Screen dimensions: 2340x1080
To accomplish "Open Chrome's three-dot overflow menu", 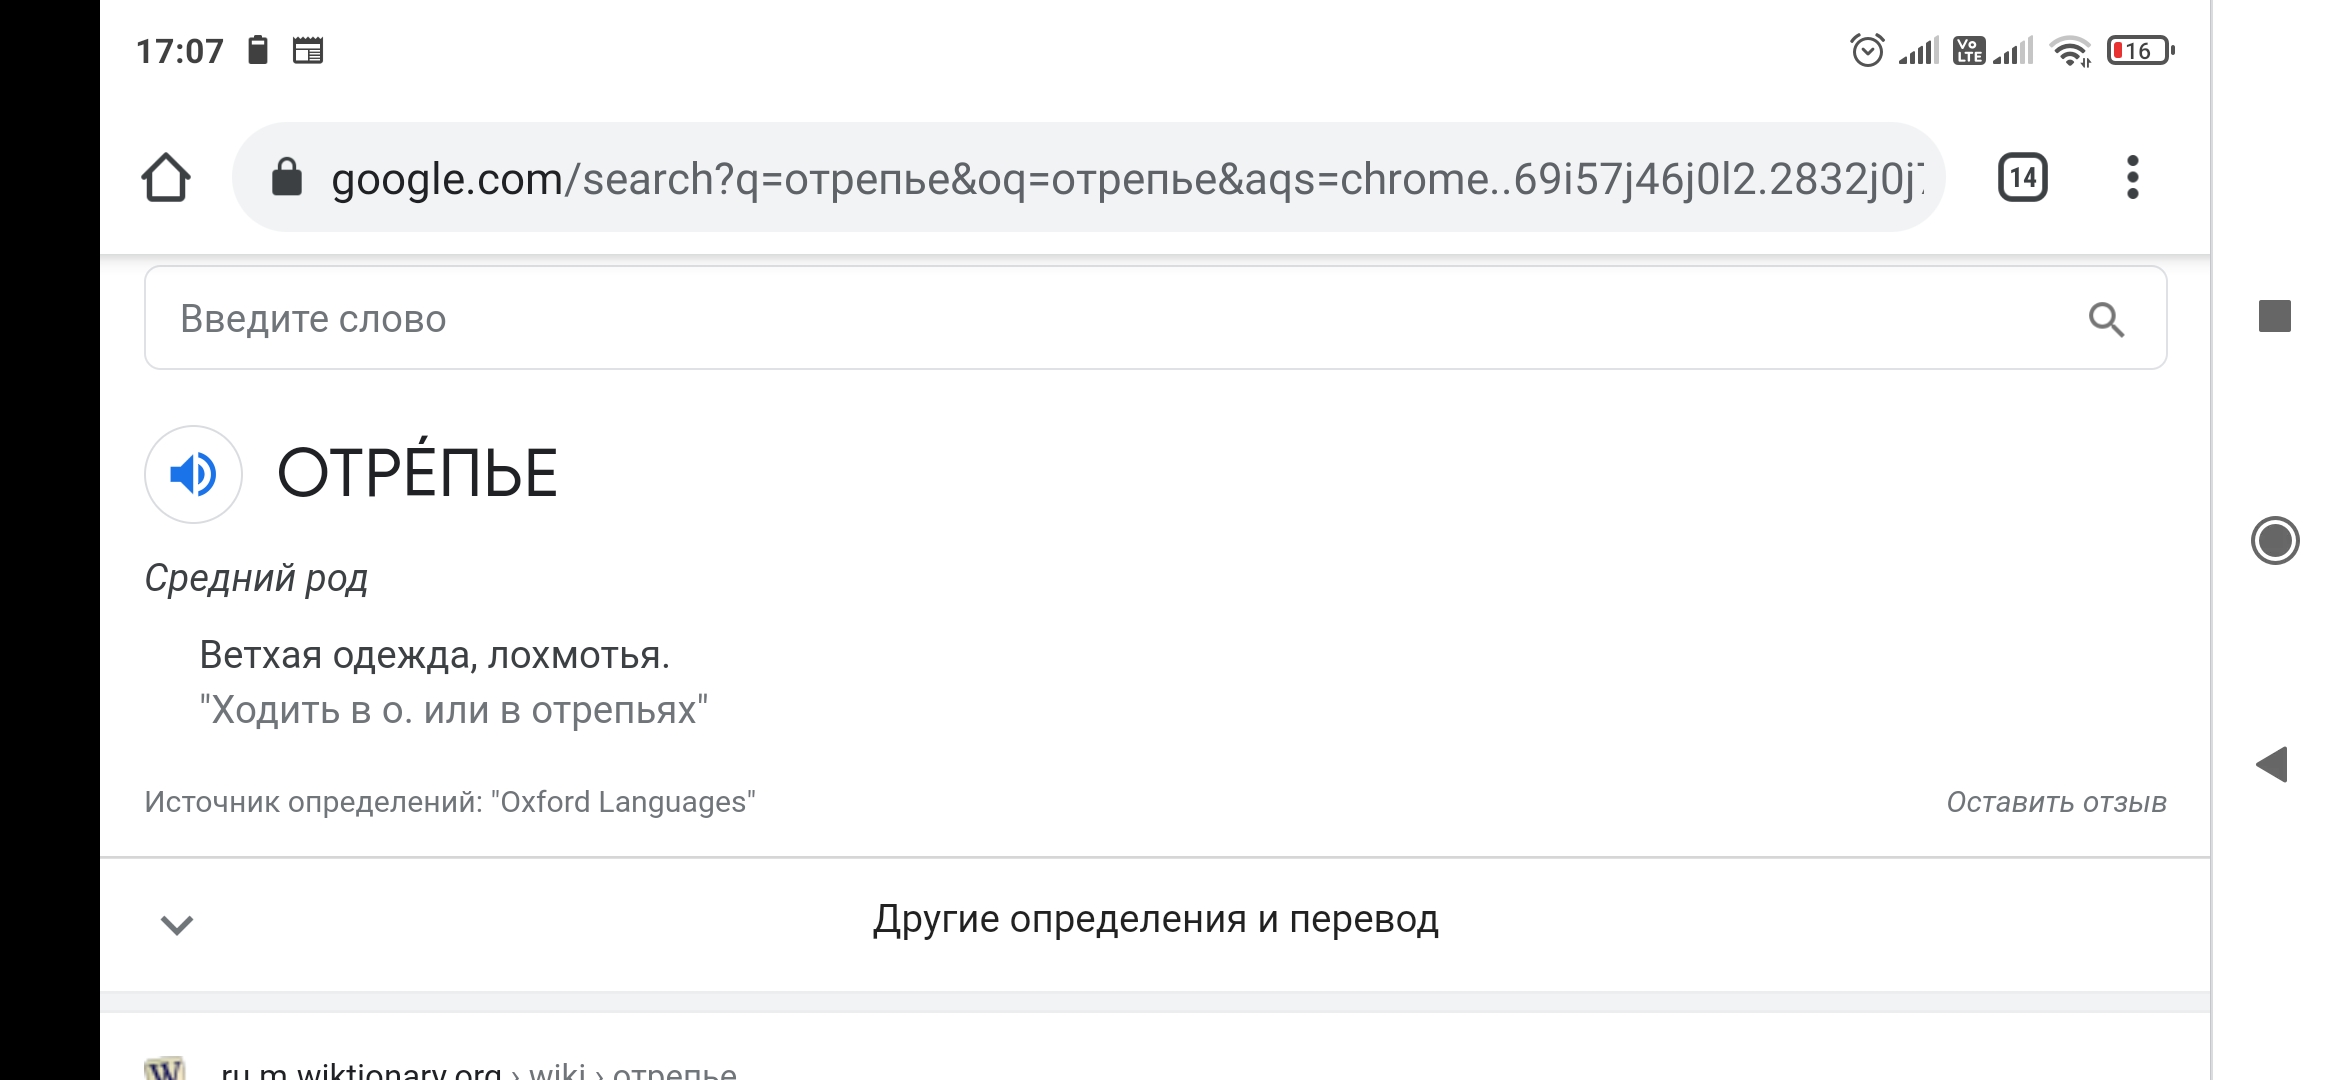I will point(2132,178).
